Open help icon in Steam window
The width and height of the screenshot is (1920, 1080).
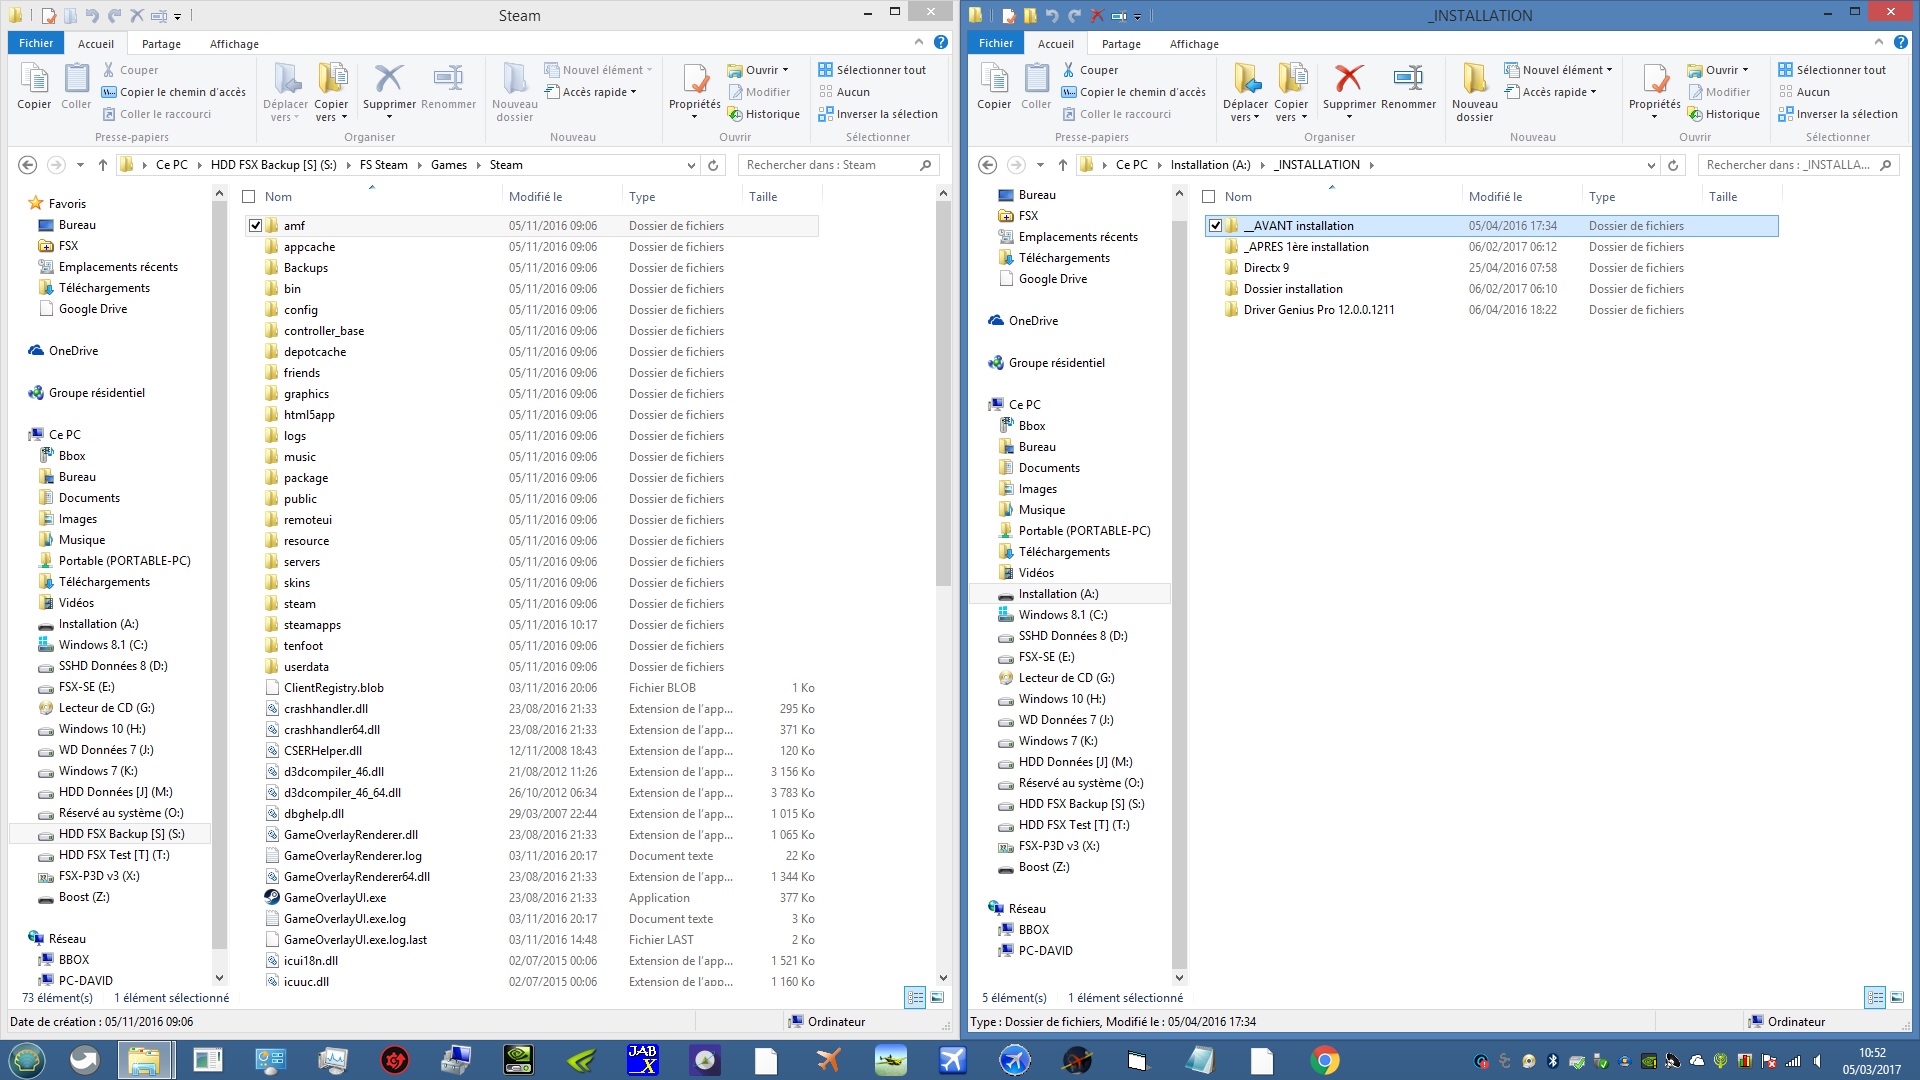coord(941,42)
